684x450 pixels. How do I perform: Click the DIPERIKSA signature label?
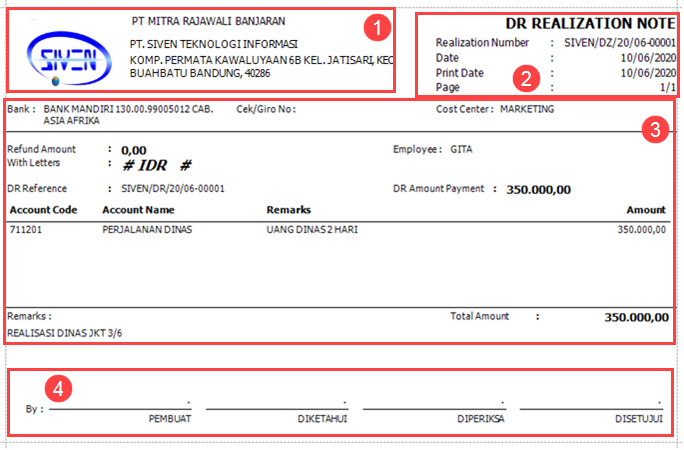click(x=481, y=419)
